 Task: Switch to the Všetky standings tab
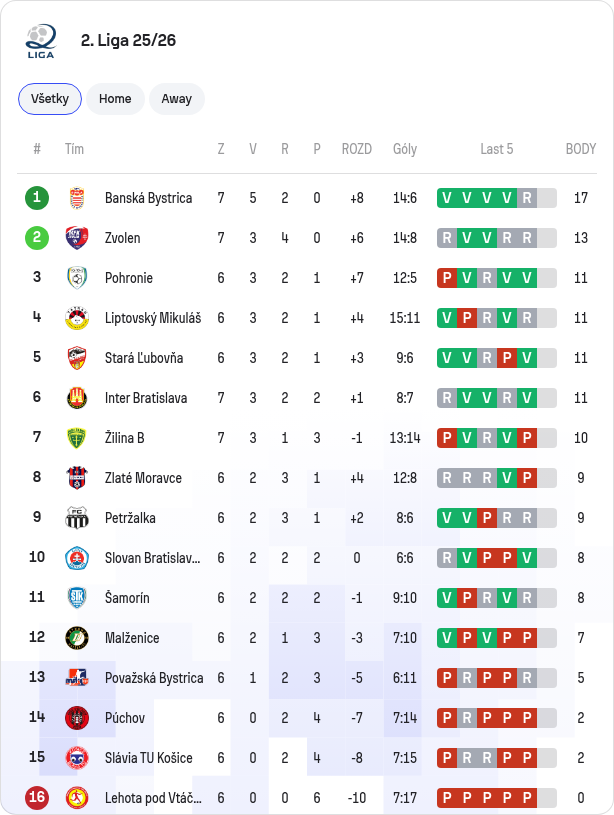click(50, 99)
